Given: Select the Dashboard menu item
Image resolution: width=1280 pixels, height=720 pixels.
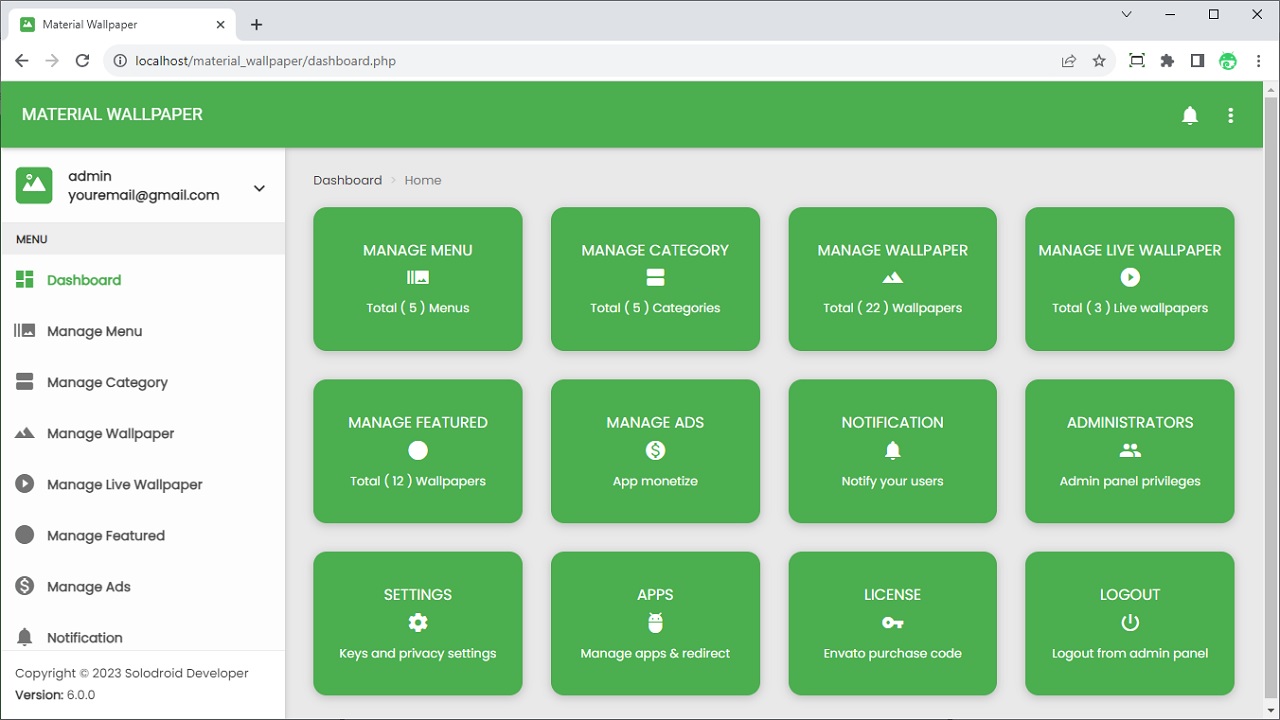Looking at the screenshot, I should (x=143, y=280).
